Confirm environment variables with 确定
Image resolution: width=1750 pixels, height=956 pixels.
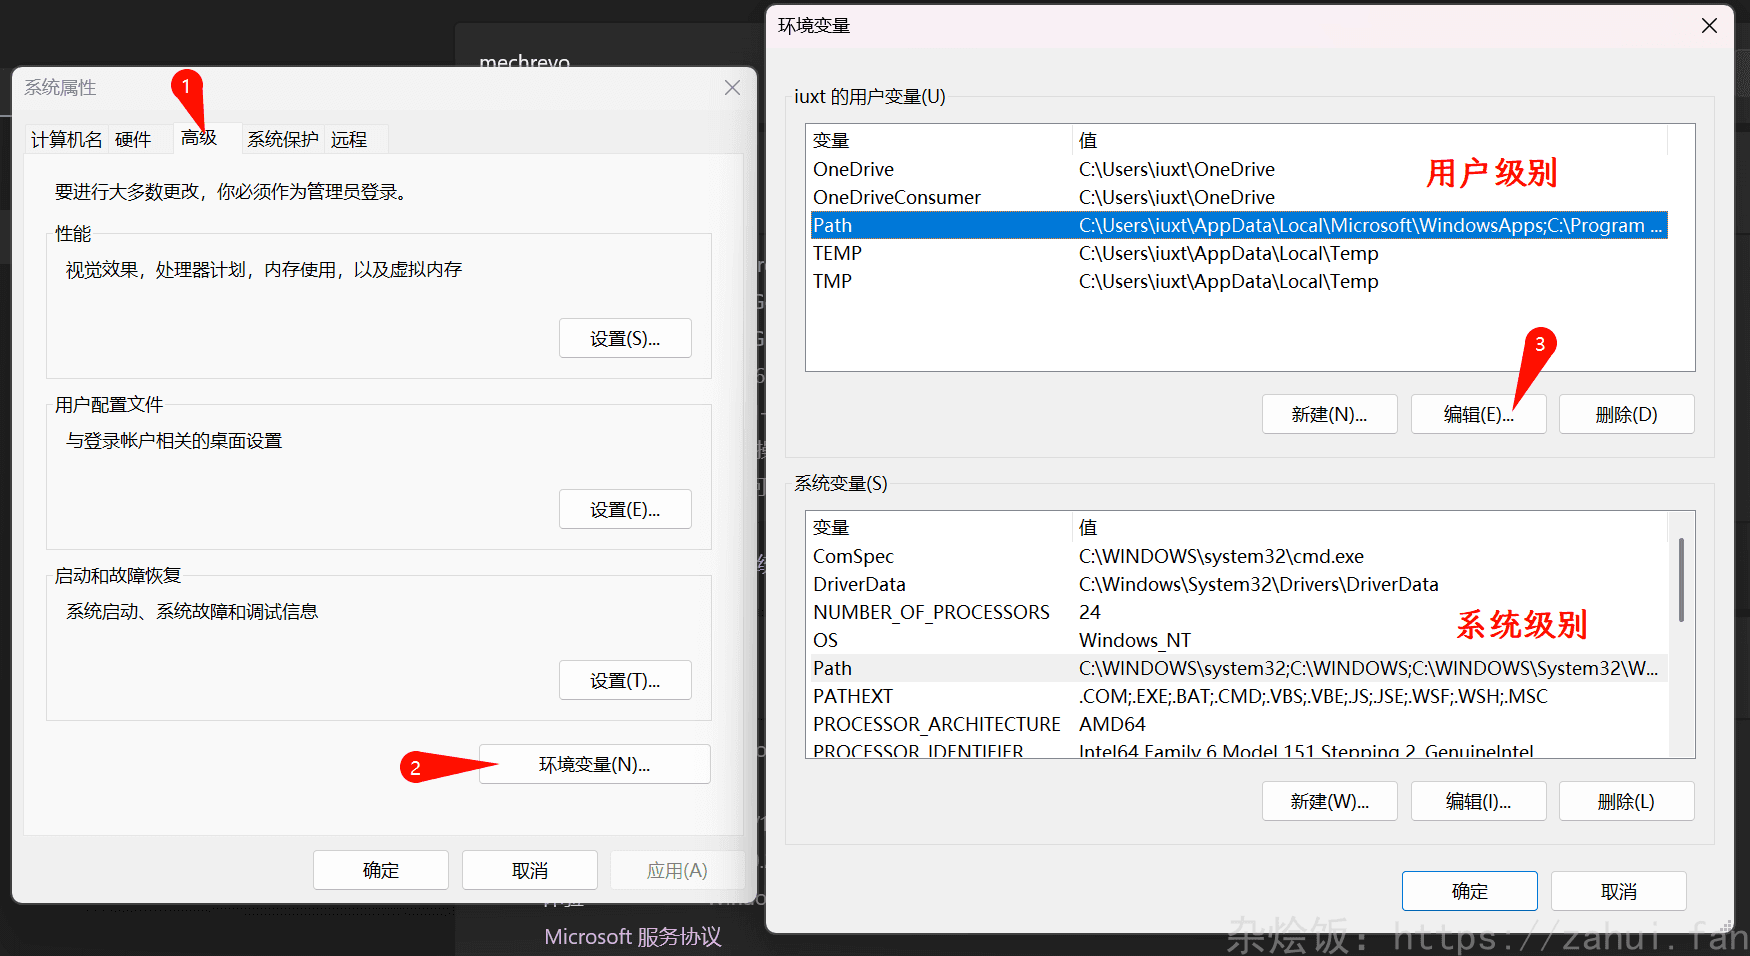click(1469, 891)
